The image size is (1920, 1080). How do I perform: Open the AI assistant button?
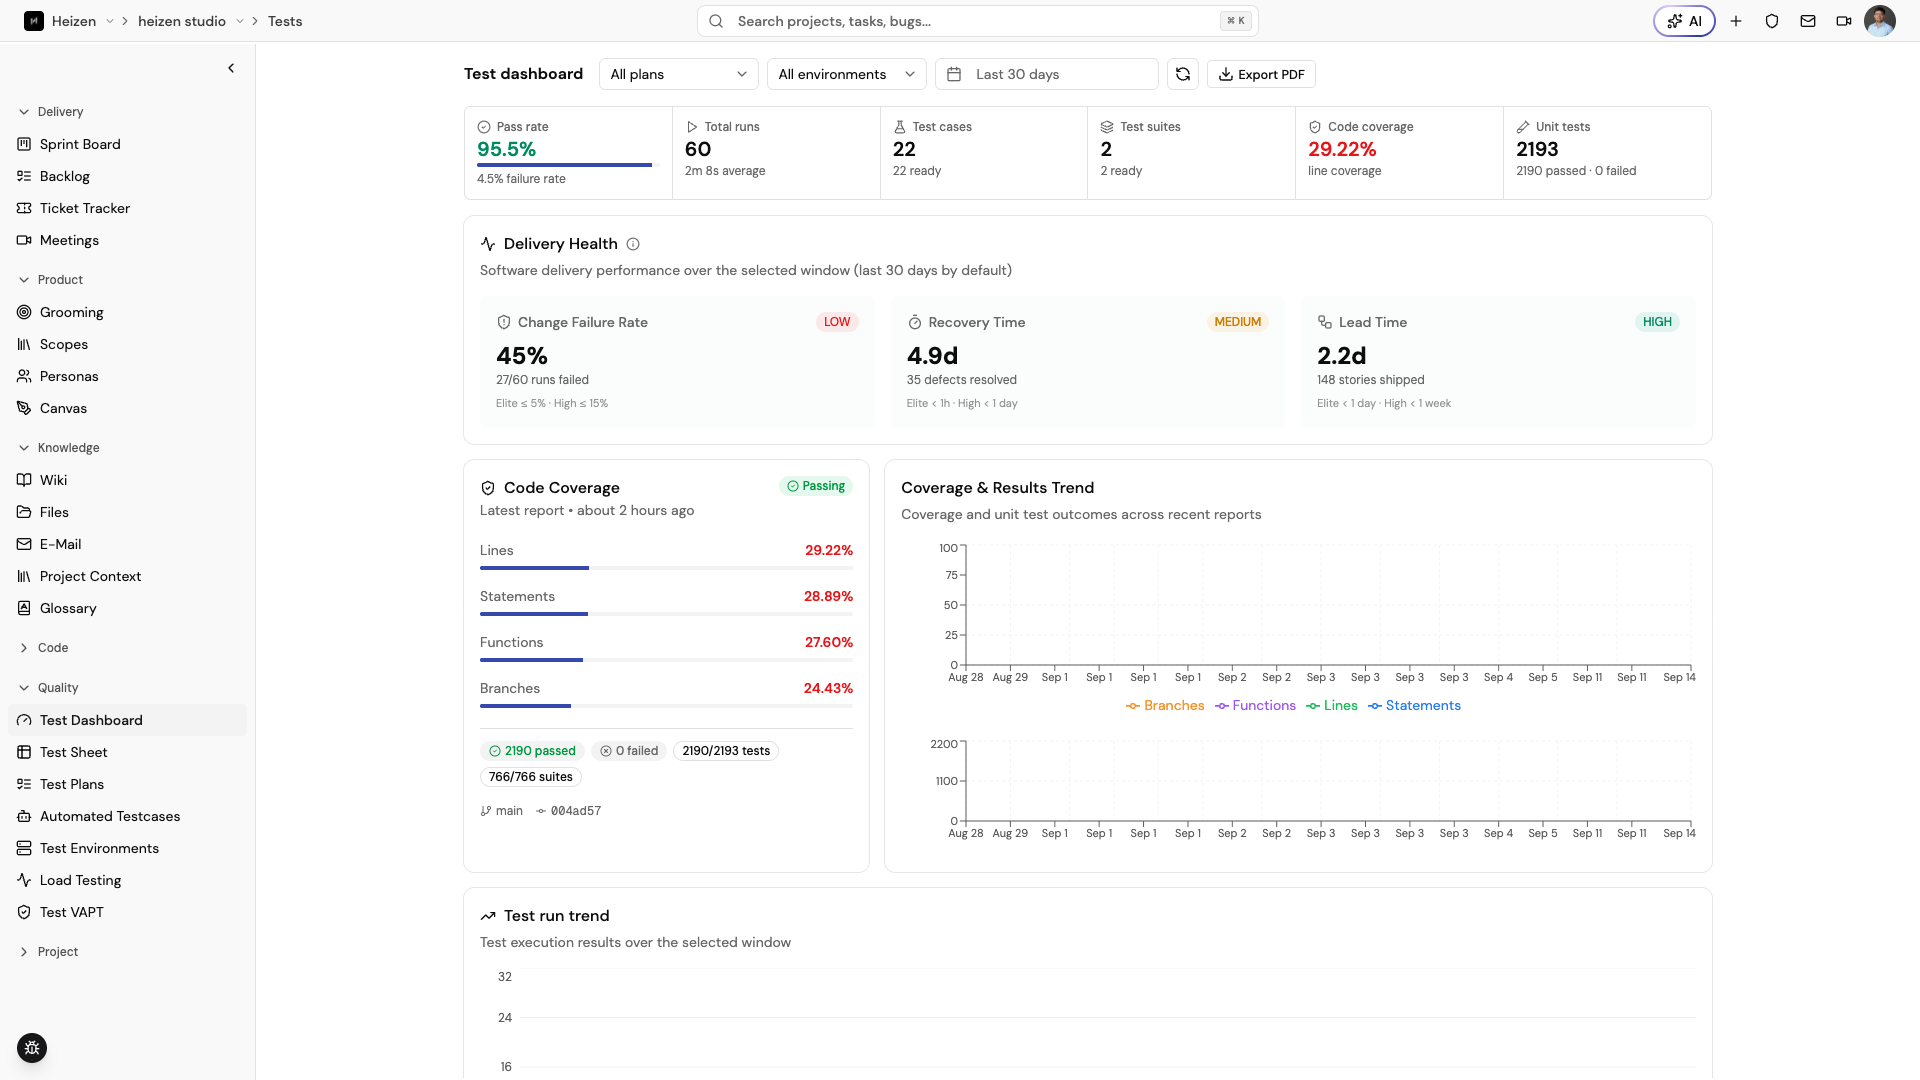tap(1684, 21)
